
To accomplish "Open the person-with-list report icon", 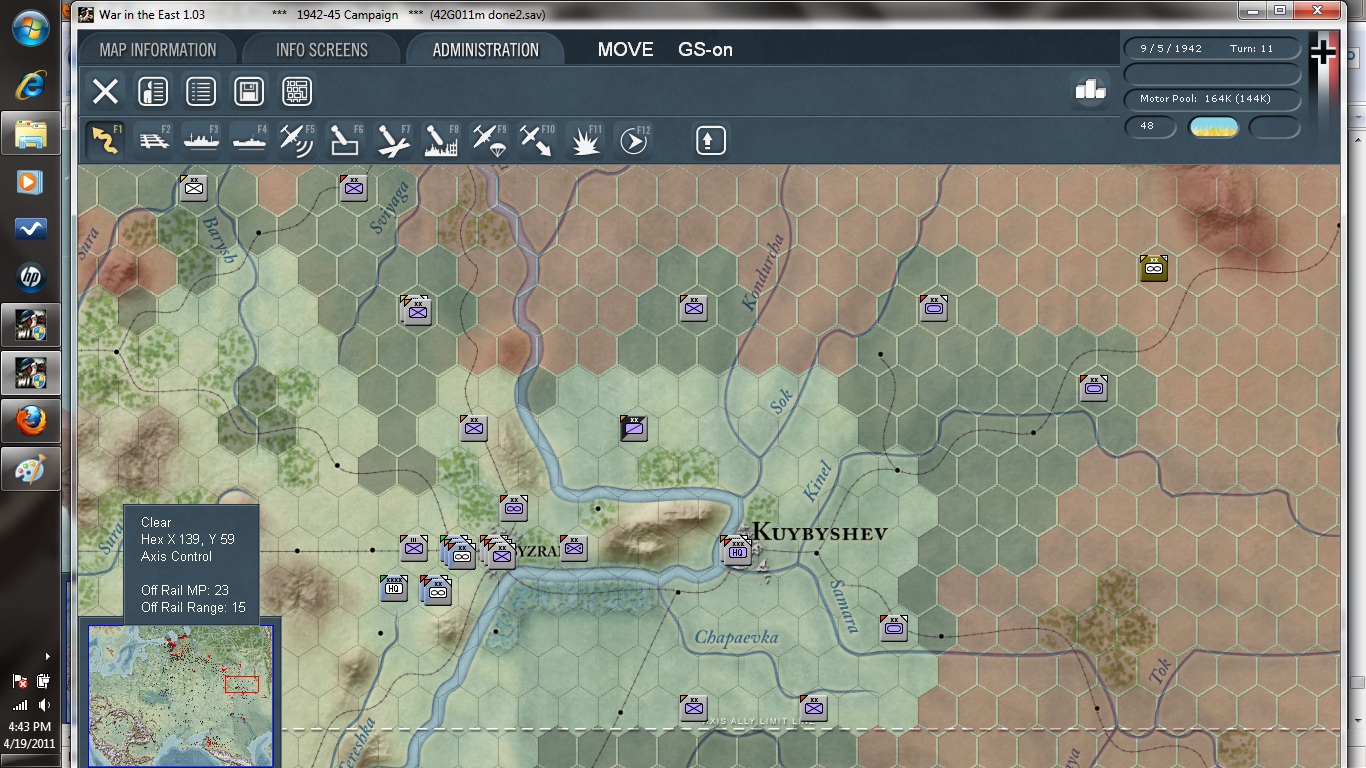I will point(152,92).
